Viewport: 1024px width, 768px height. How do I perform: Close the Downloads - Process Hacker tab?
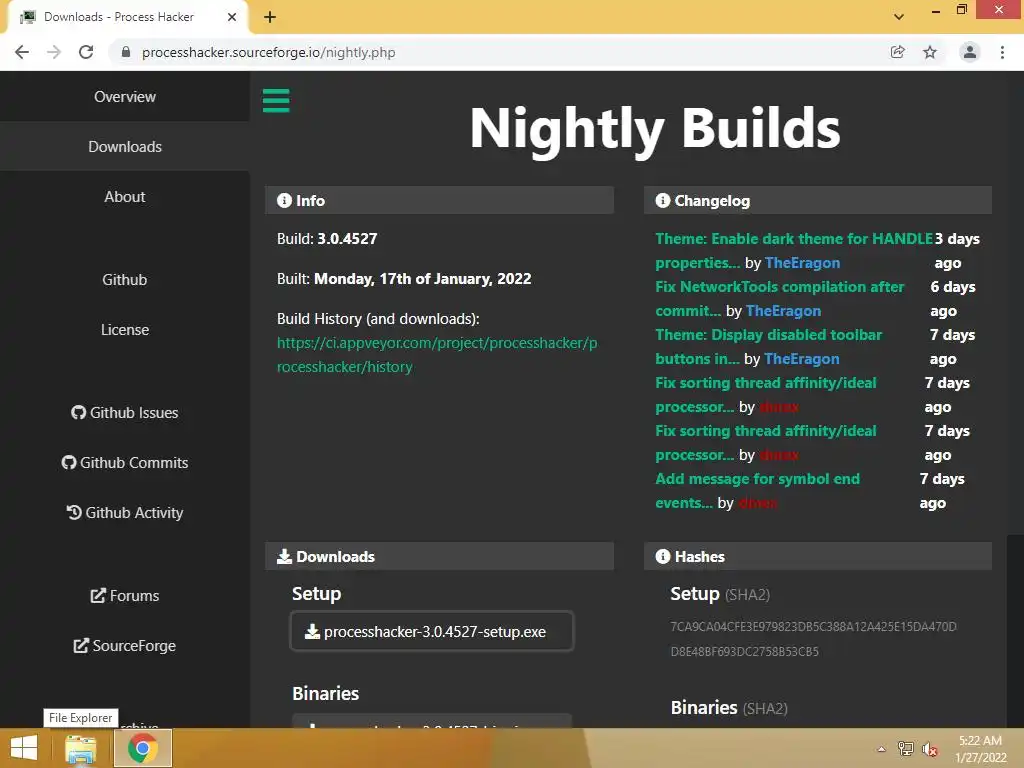pos(232,17)
